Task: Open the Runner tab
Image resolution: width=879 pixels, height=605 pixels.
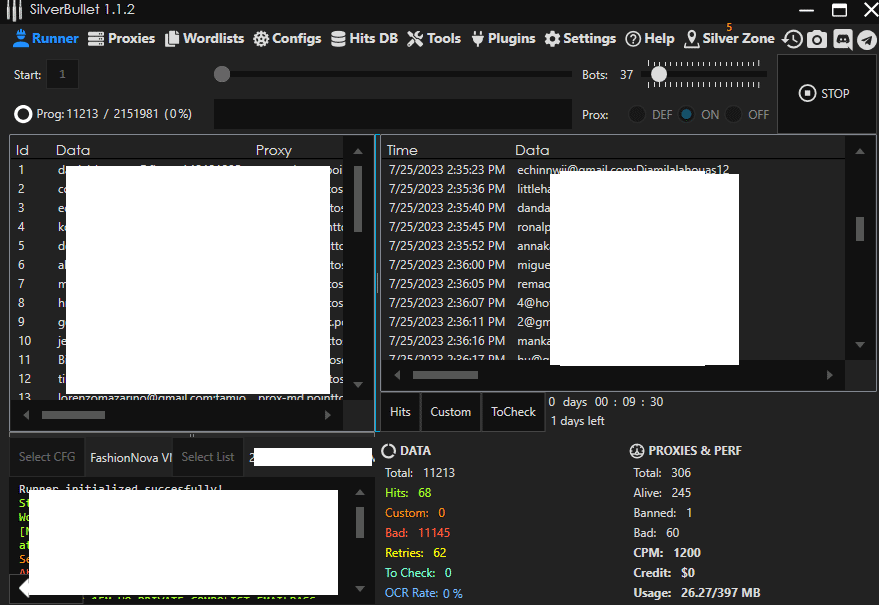Action: 46,39
